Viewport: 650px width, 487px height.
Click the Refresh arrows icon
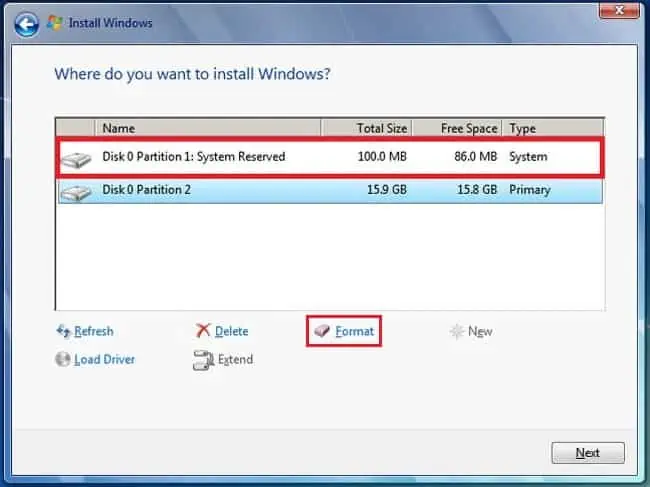coord(63,331)
